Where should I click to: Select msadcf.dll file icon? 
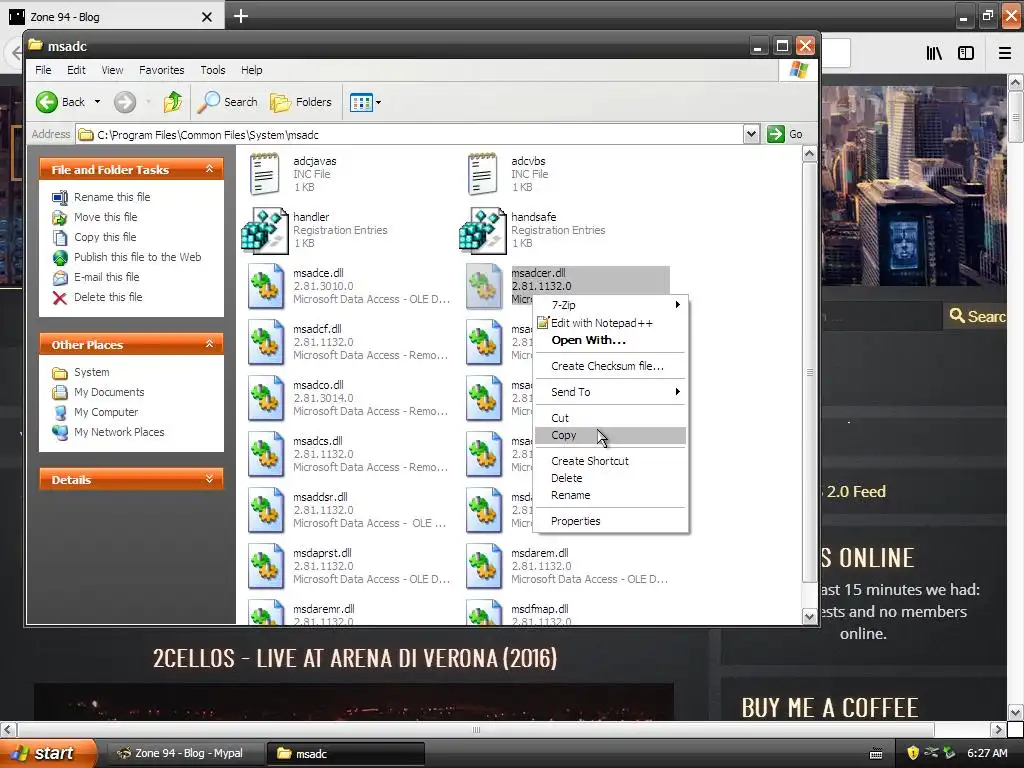(x=266, y=342)
